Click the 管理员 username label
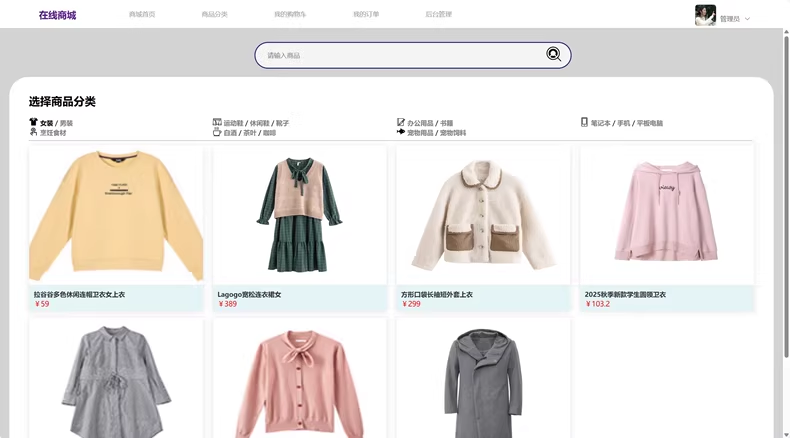Viewport: 790px width, 438px height. coord(730,19)
